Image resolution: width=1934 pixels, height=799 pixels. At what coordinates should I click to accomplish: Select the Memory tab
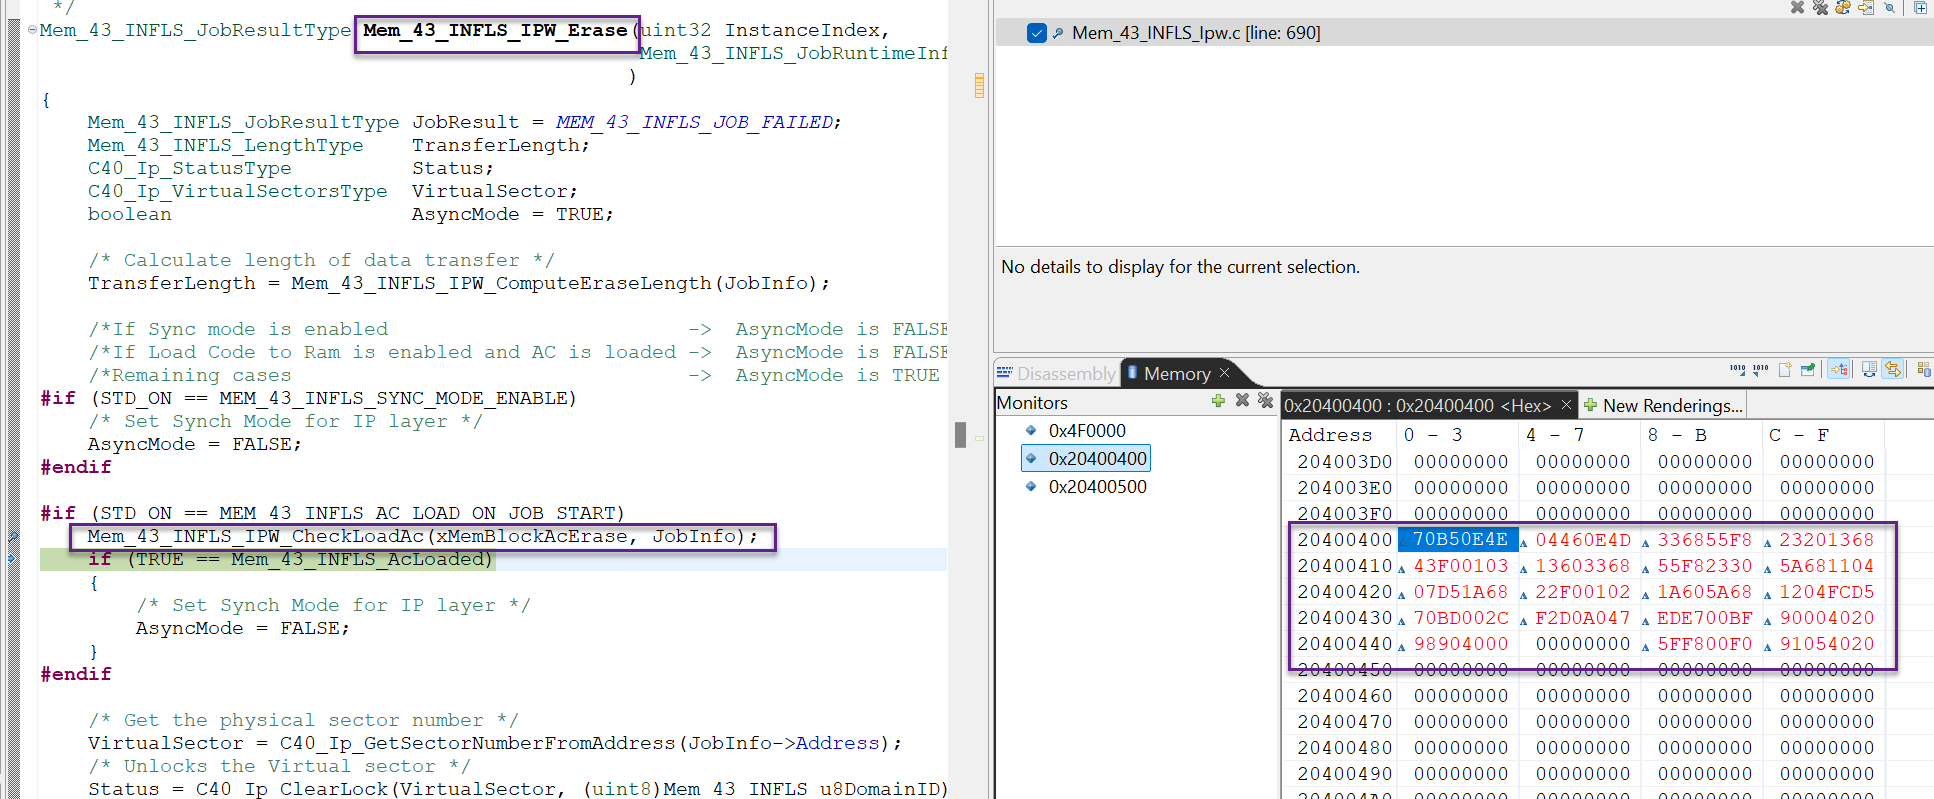(x=1176, y=373)
